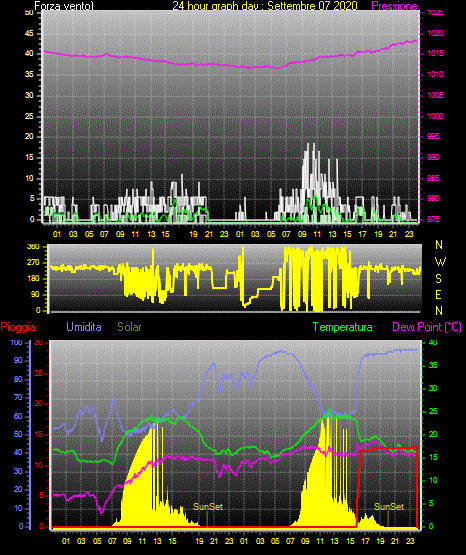Click pressure axis value 1005

click(435, 95)
